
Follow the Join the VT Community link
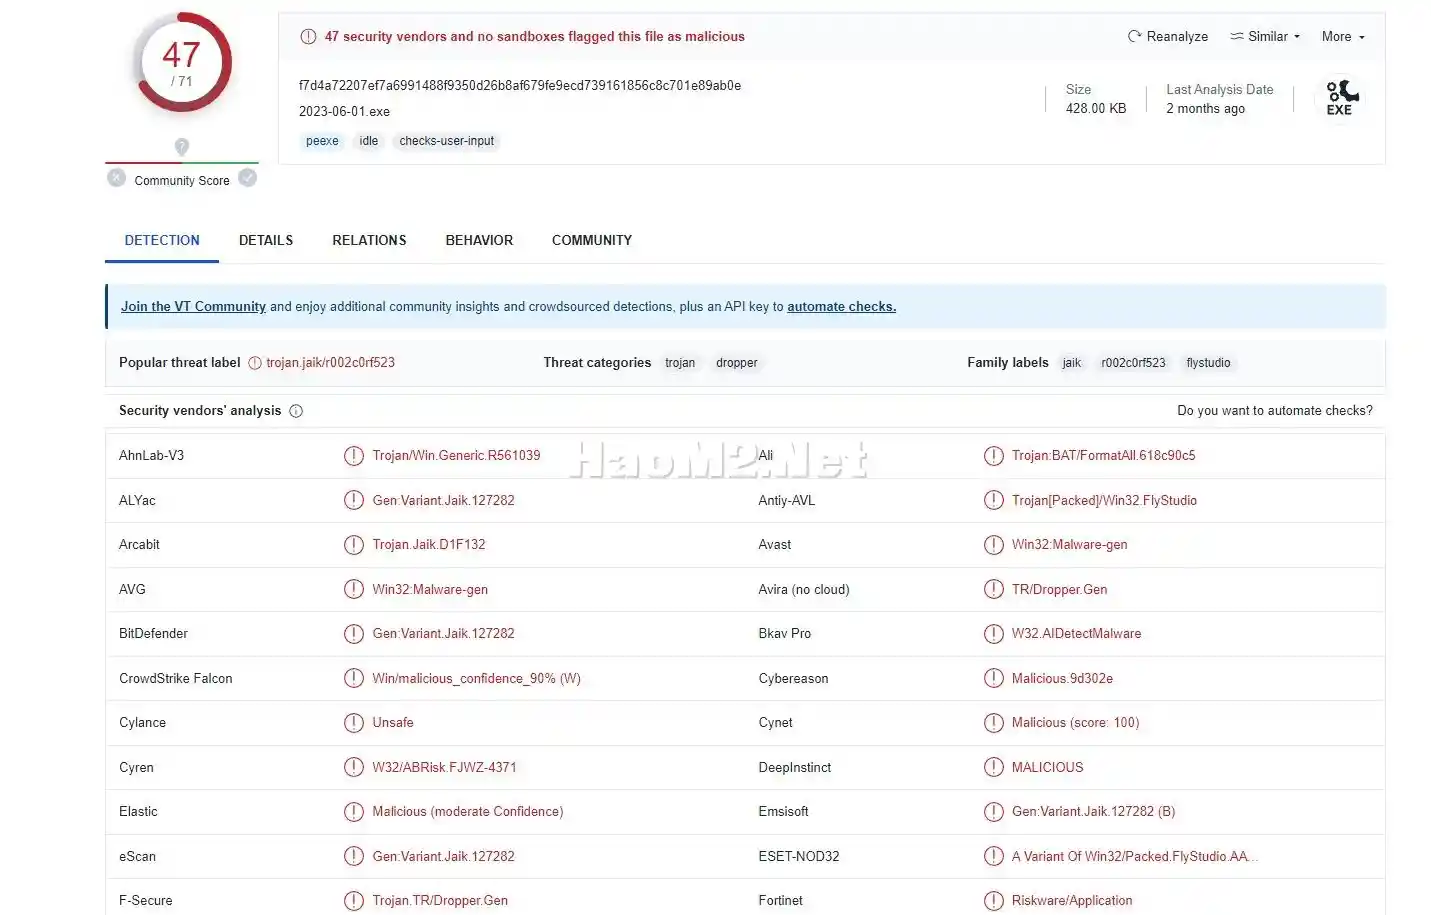coord(193,307)
